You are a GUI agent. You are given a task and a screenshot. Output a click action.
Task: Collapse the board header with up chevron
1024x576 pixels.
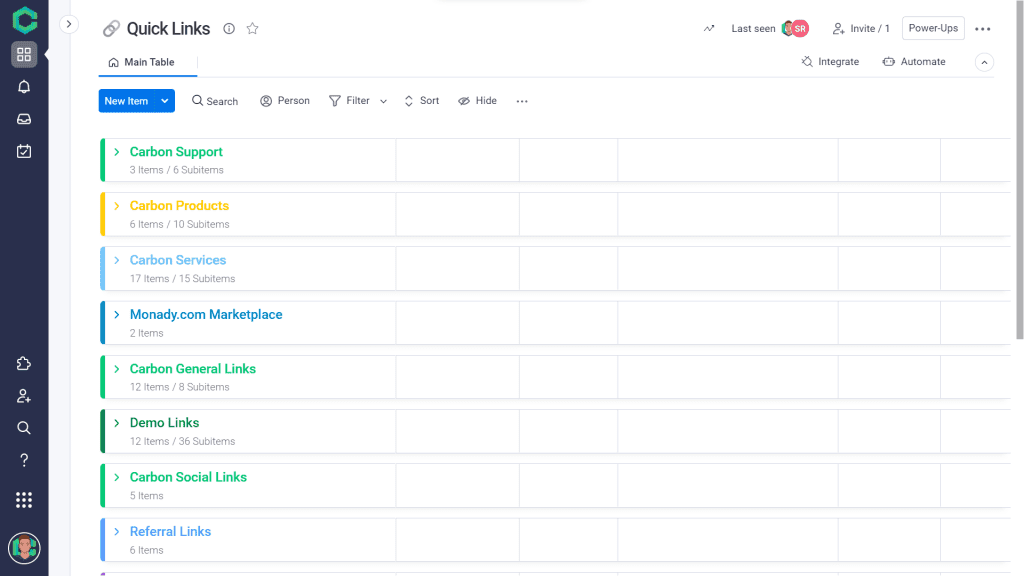[x=984, y=62]
